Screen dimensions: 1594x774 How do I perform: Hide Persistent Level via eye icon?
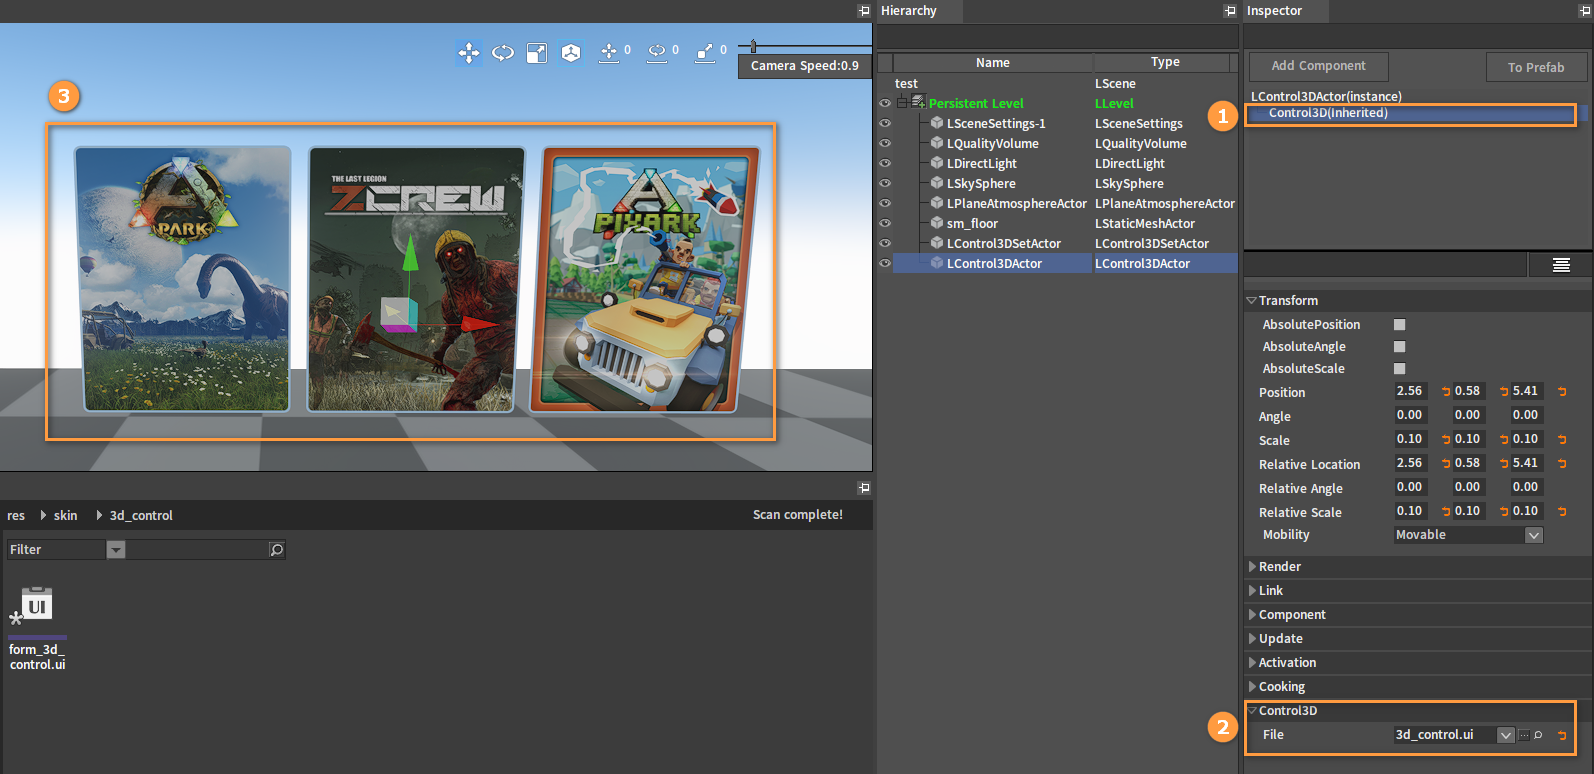(885, 103)
